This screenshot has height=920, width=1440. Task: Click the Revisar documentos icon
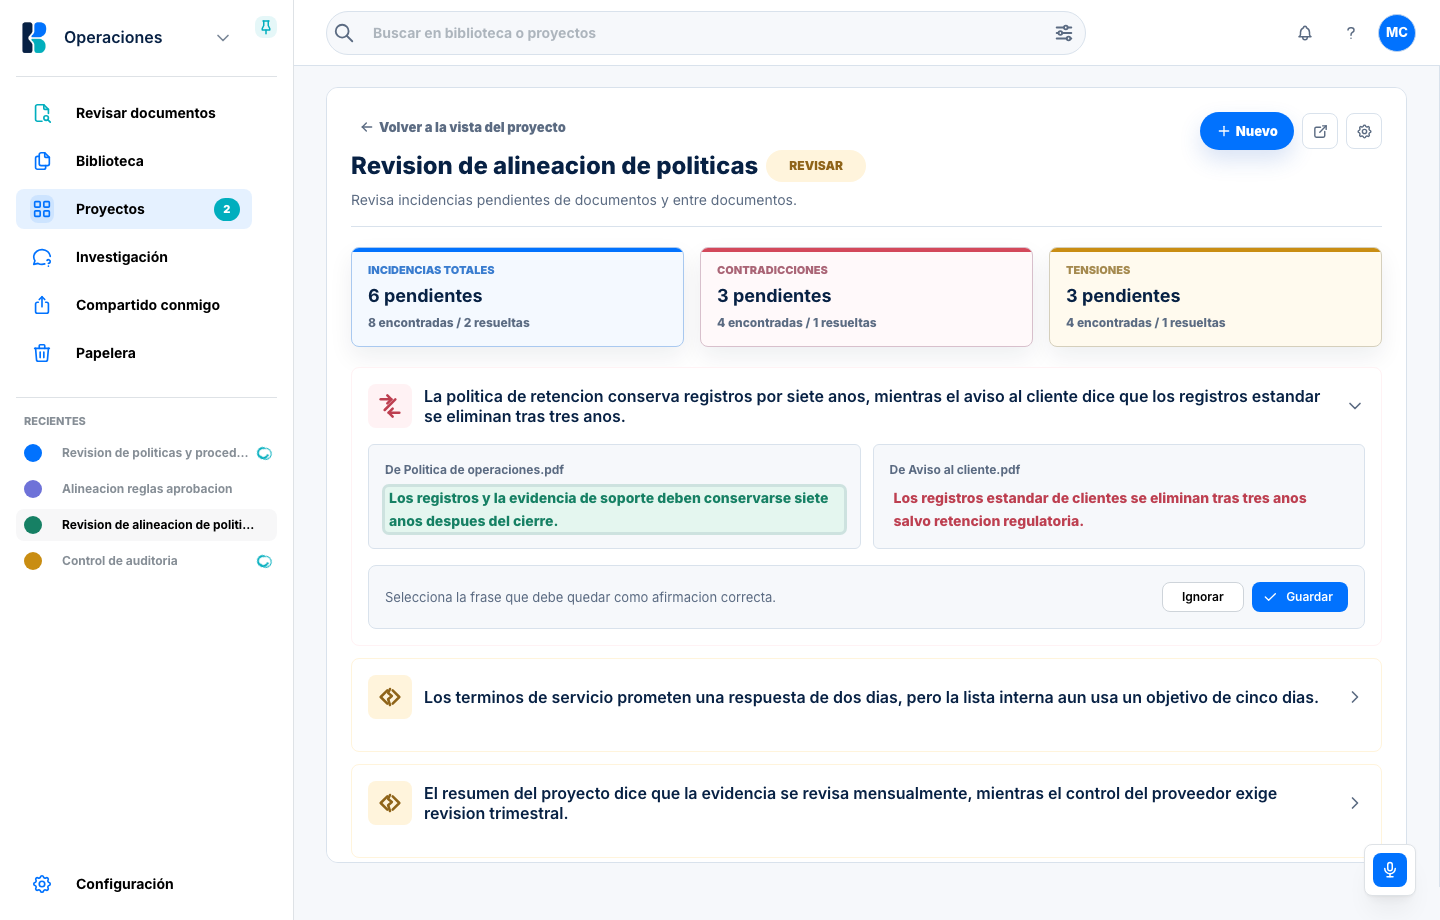point(42,113)
